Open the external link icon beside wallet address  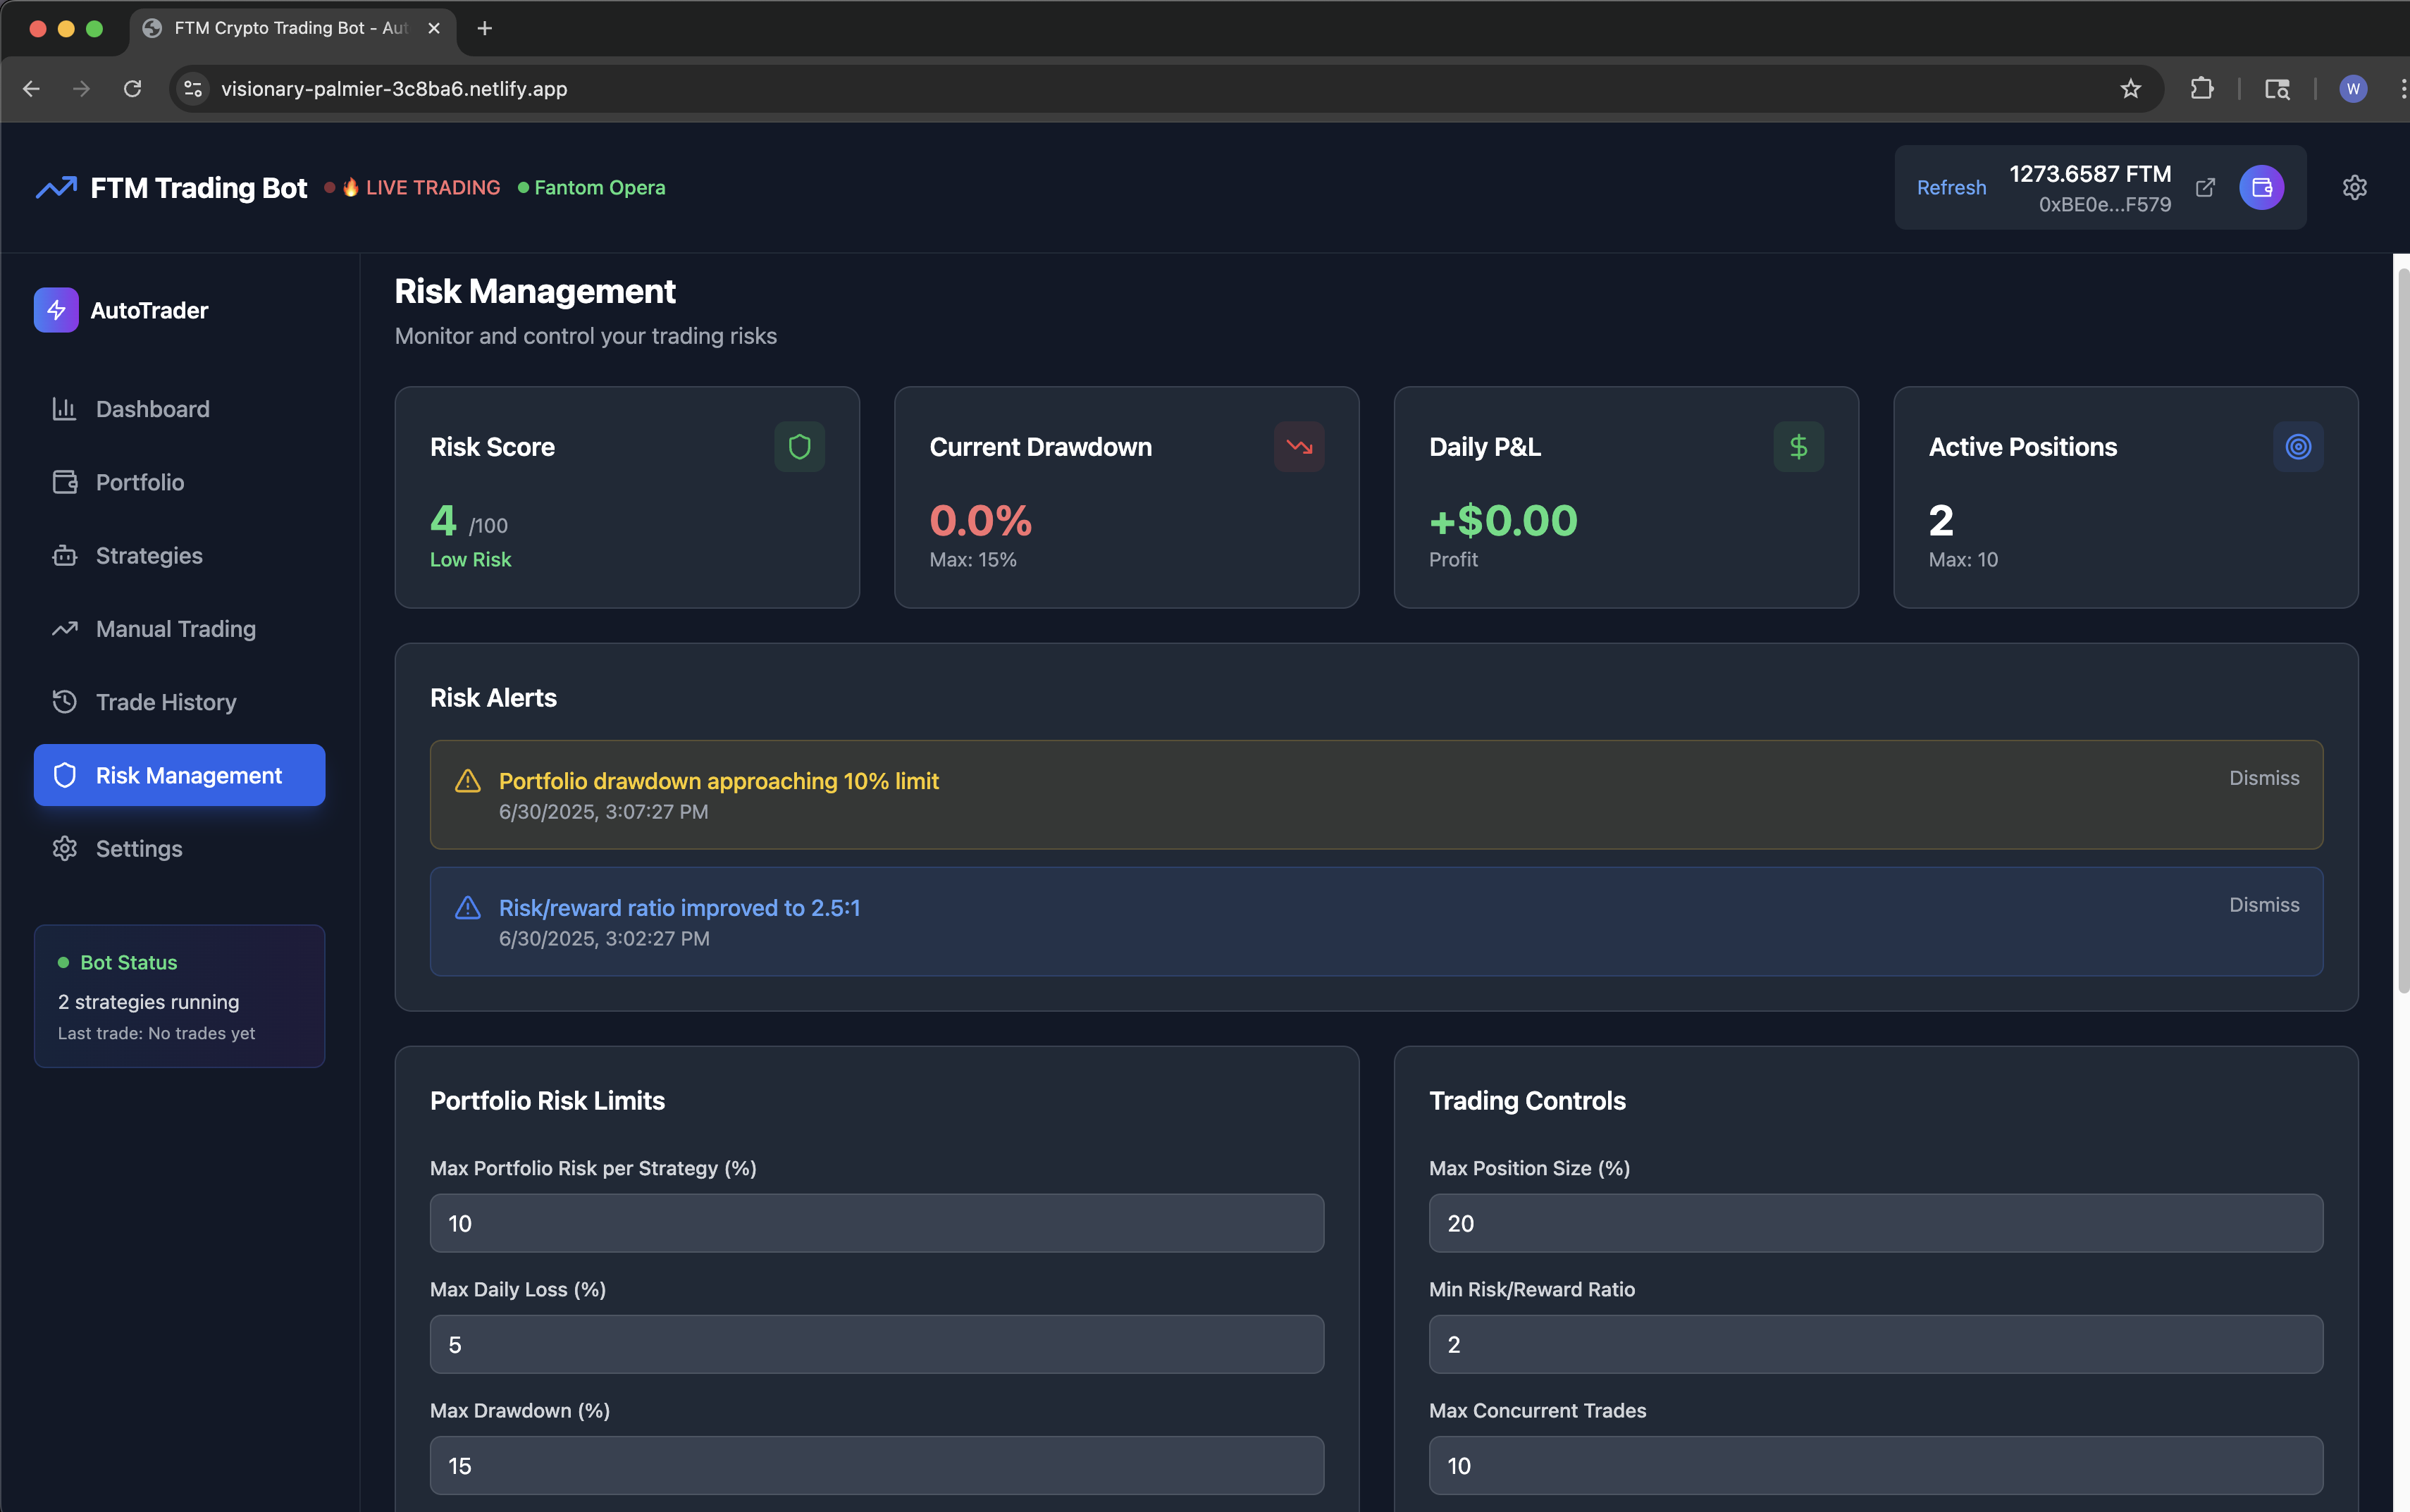click(2205, 187)
